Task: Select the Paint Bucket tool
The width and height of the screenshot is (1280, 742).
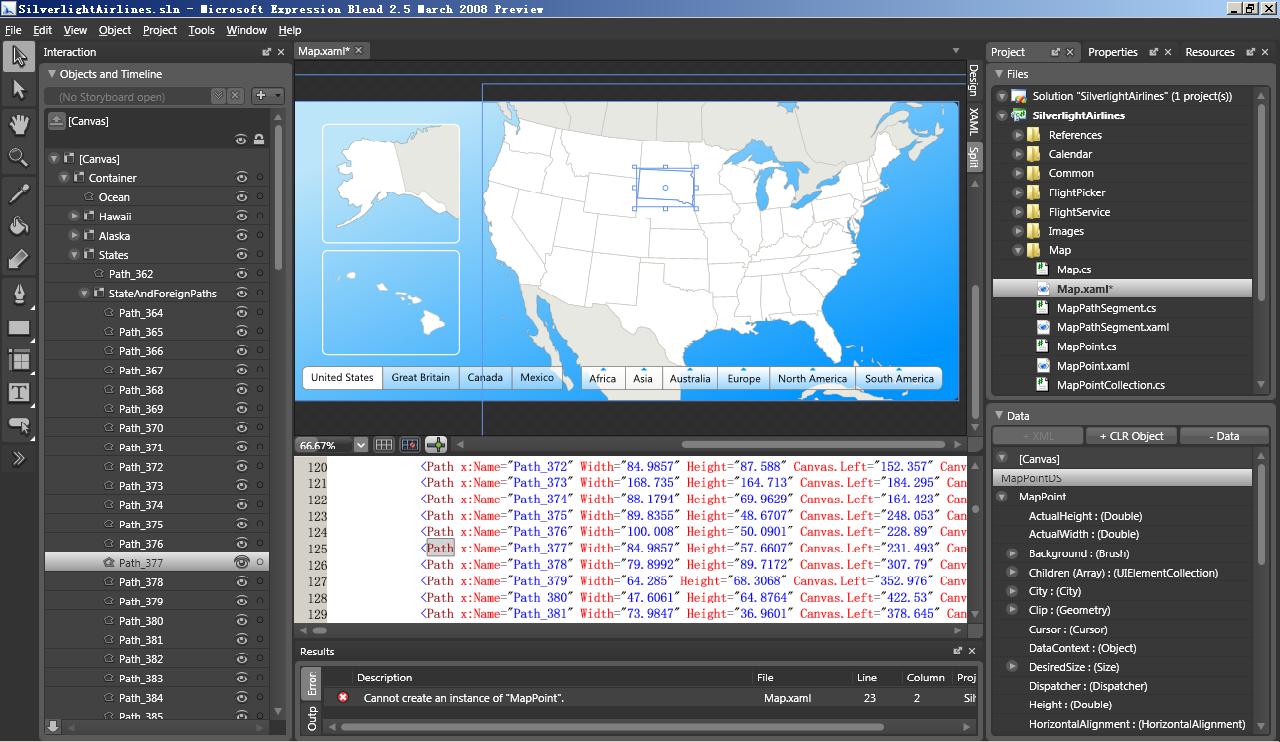Action: coord(18,227)
